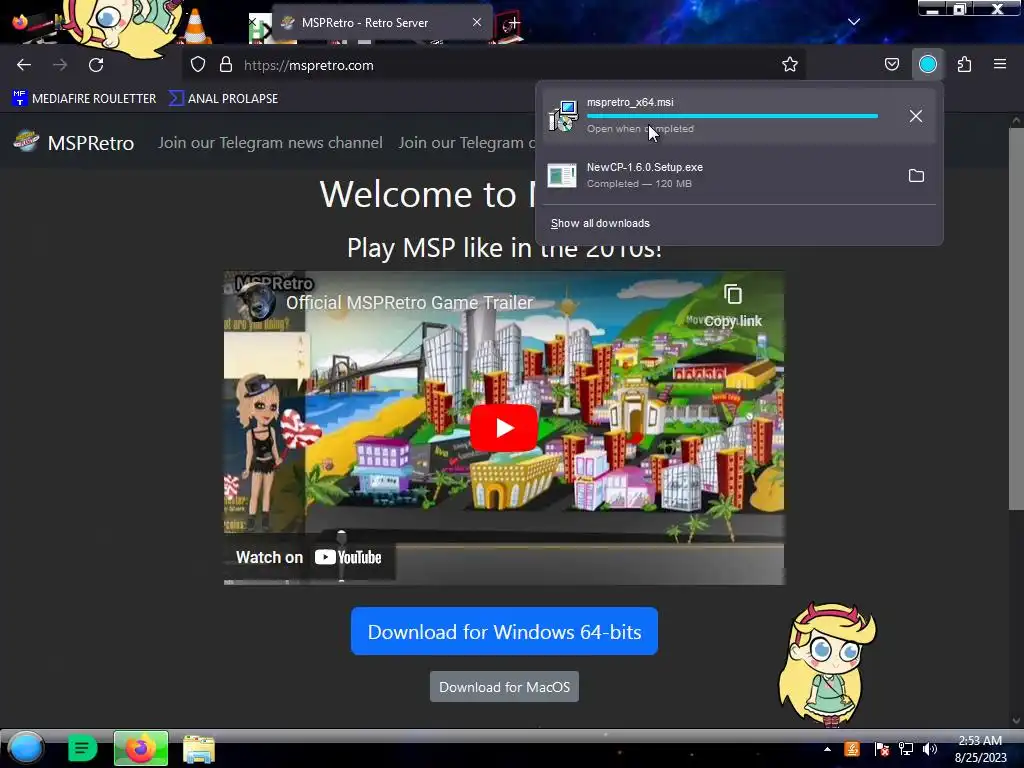Click Join our Telegram news channel
This screenshot has width=1024, height=768.
270,143
